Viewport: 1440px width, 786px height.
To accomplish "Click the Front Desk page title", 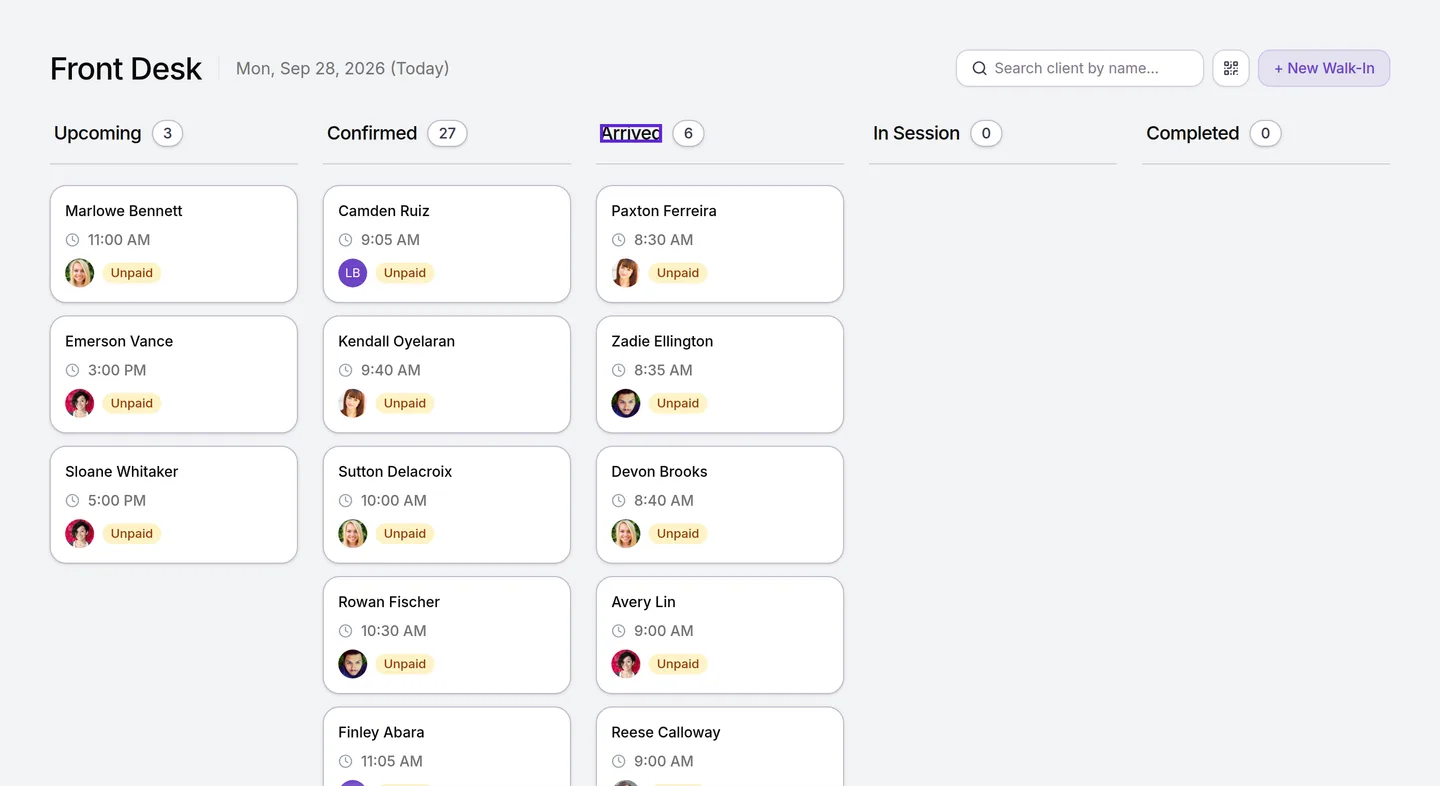I will [126, 68].
